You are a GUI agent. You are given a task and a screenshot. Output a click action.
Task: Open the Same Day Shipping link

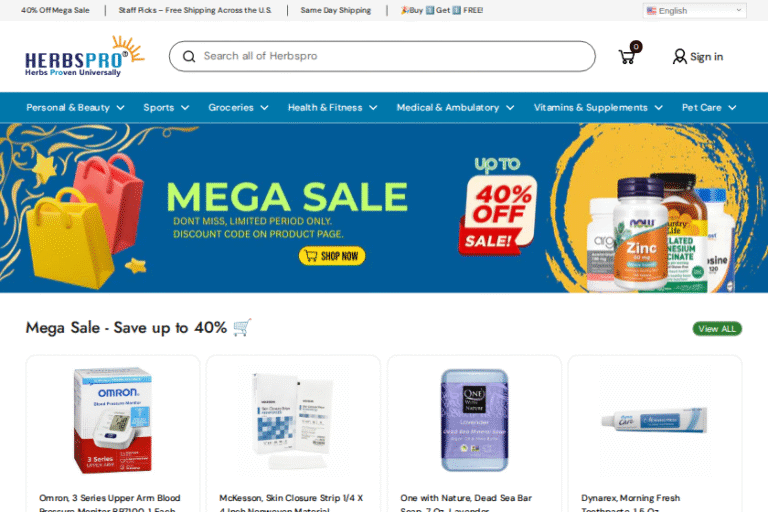tap(336, 10)
